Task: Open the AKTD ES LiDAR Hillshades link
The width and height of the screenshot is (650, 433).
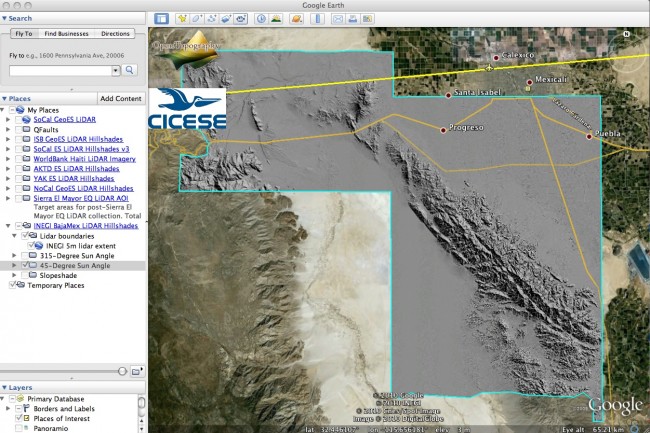Action: coord(76,169)
